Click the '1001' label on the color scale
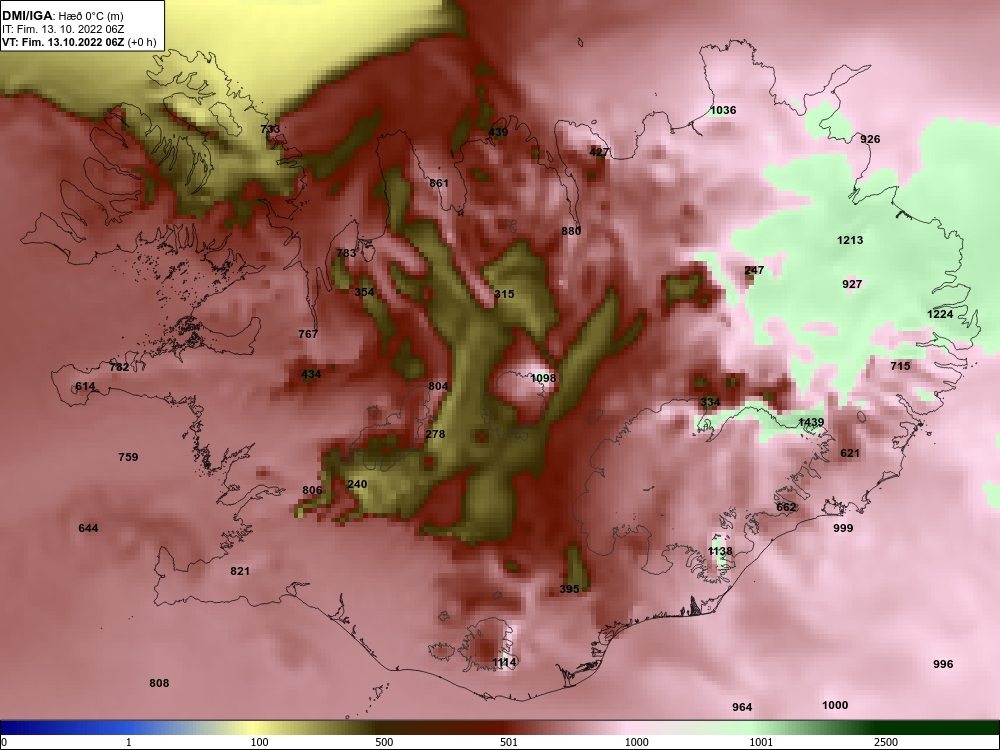 click(761, 742)
